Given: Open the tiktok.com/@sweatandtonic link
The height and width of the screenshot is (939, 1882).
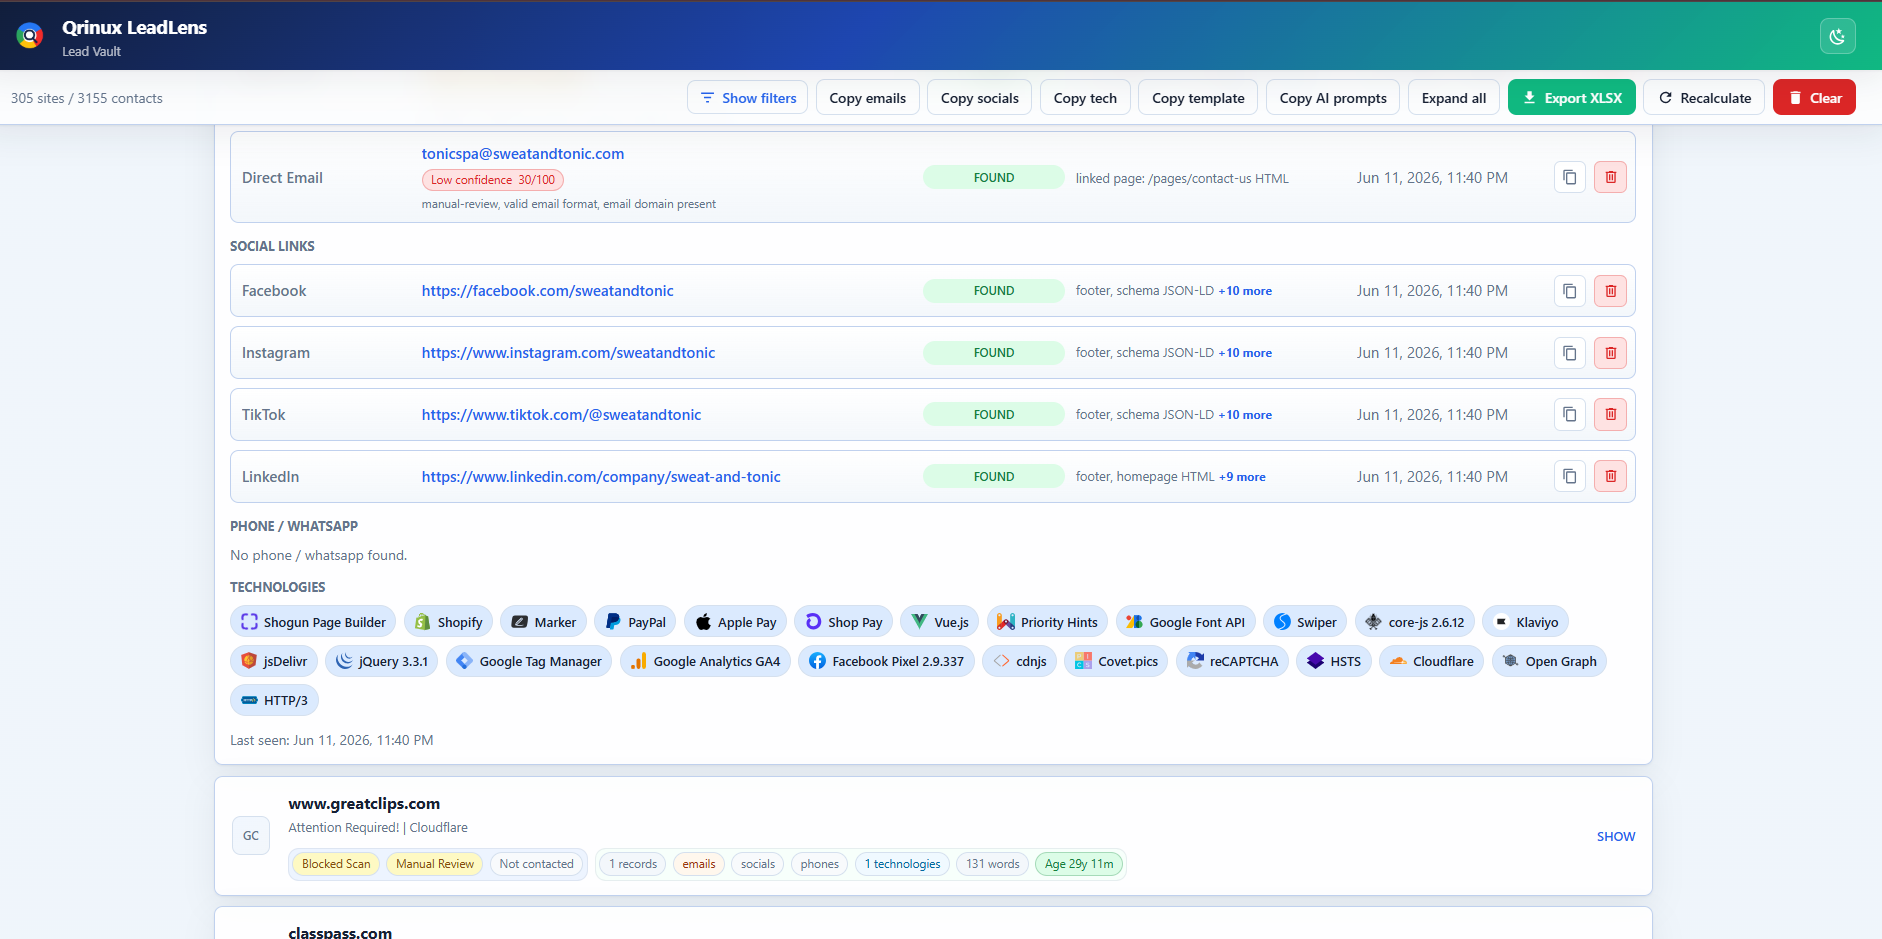Looking at the screenshot, I should 561,415.
